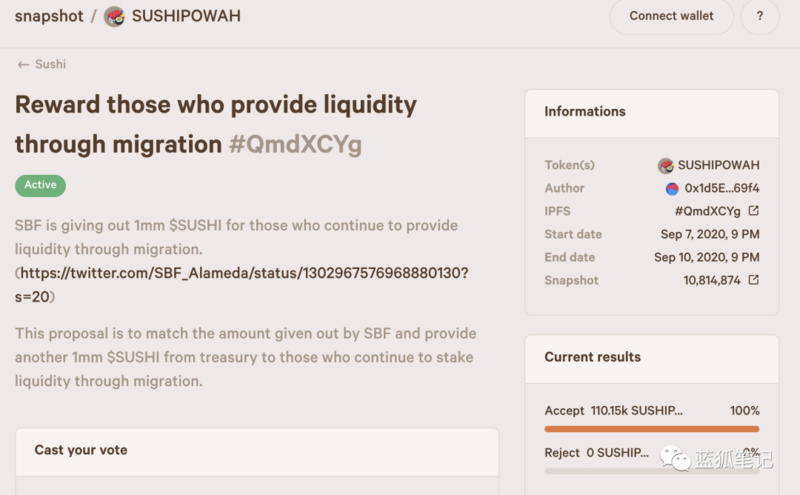The width and height of the screenshot is (800, 495).
Task: Click the Reject result row
Action: [x=652, y=453]
